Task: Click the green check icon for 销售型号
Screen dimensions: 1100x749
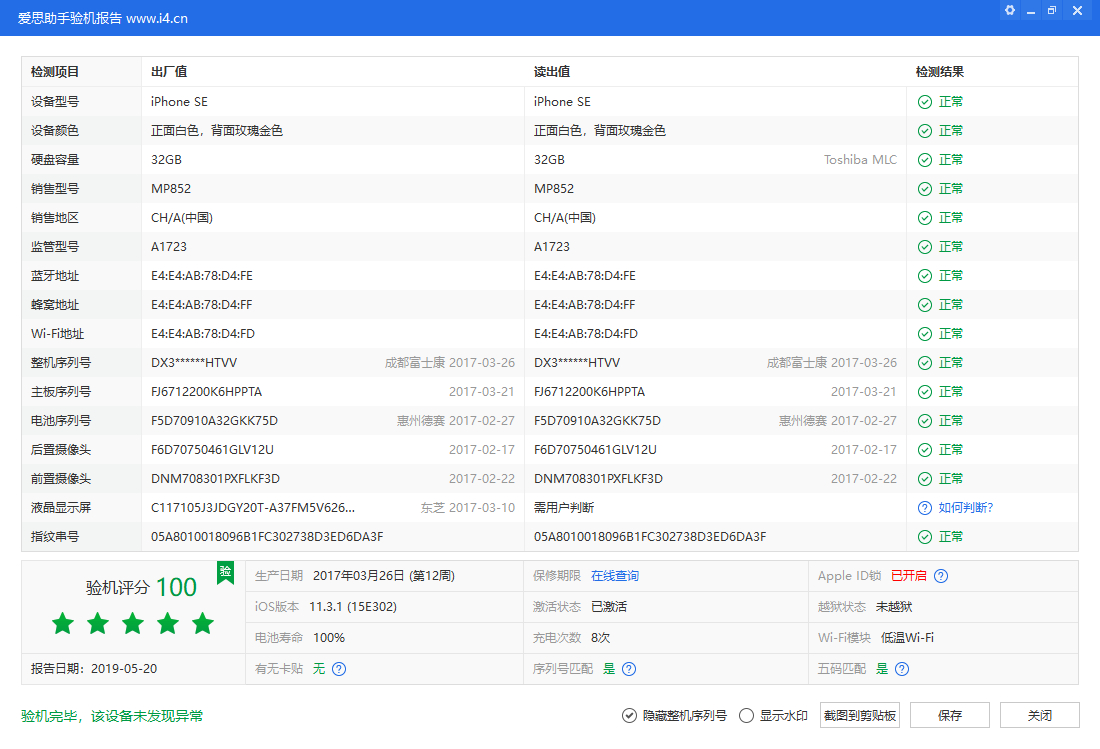Action: tap(925, 189)
